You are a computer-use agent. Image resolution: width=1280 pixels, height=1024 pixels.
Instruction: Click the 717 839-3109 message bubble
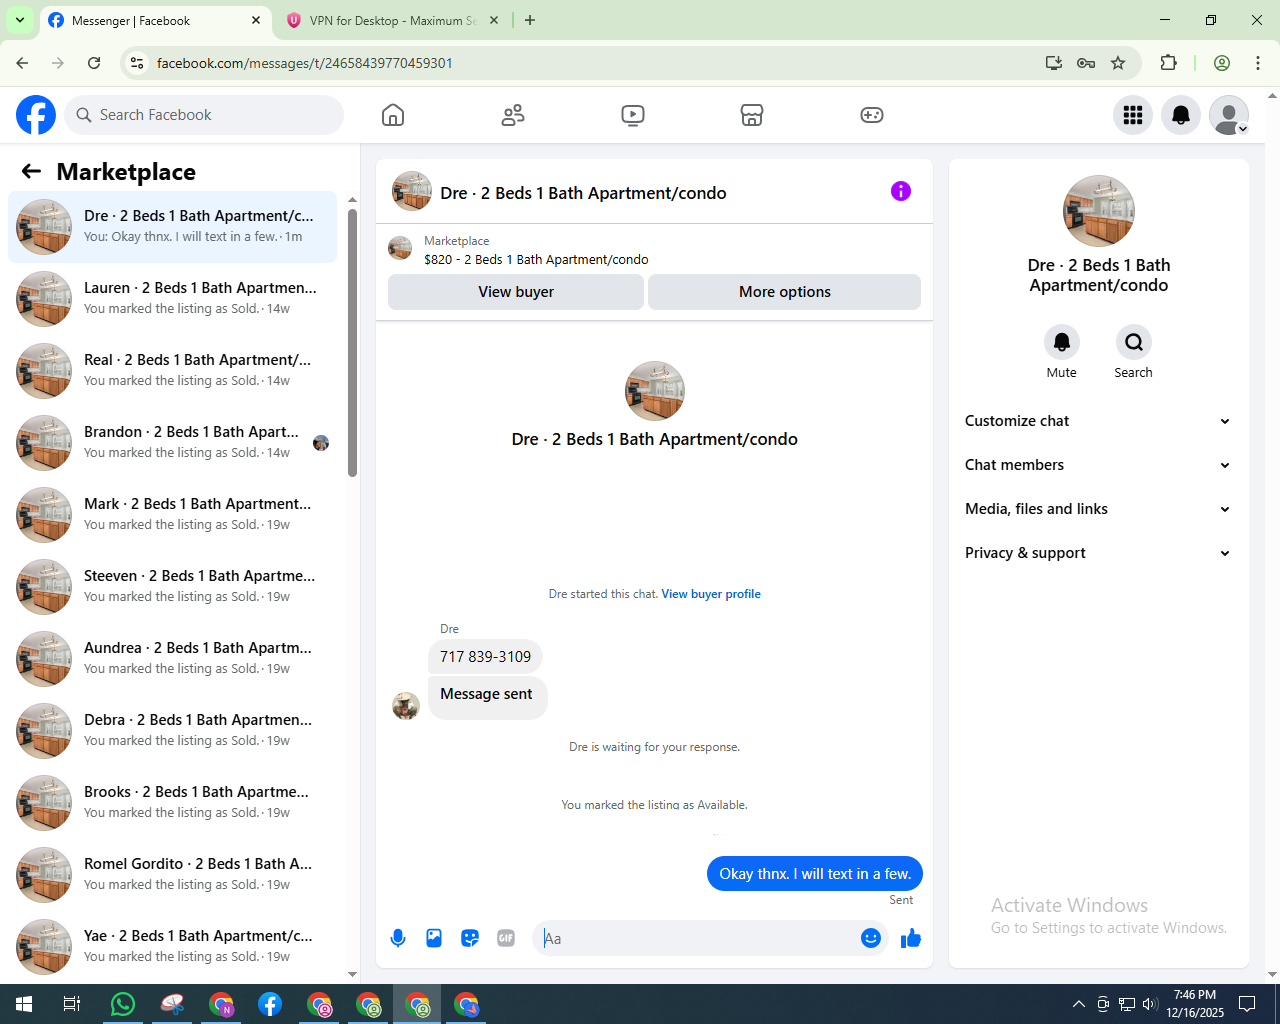tap(486, 657)
